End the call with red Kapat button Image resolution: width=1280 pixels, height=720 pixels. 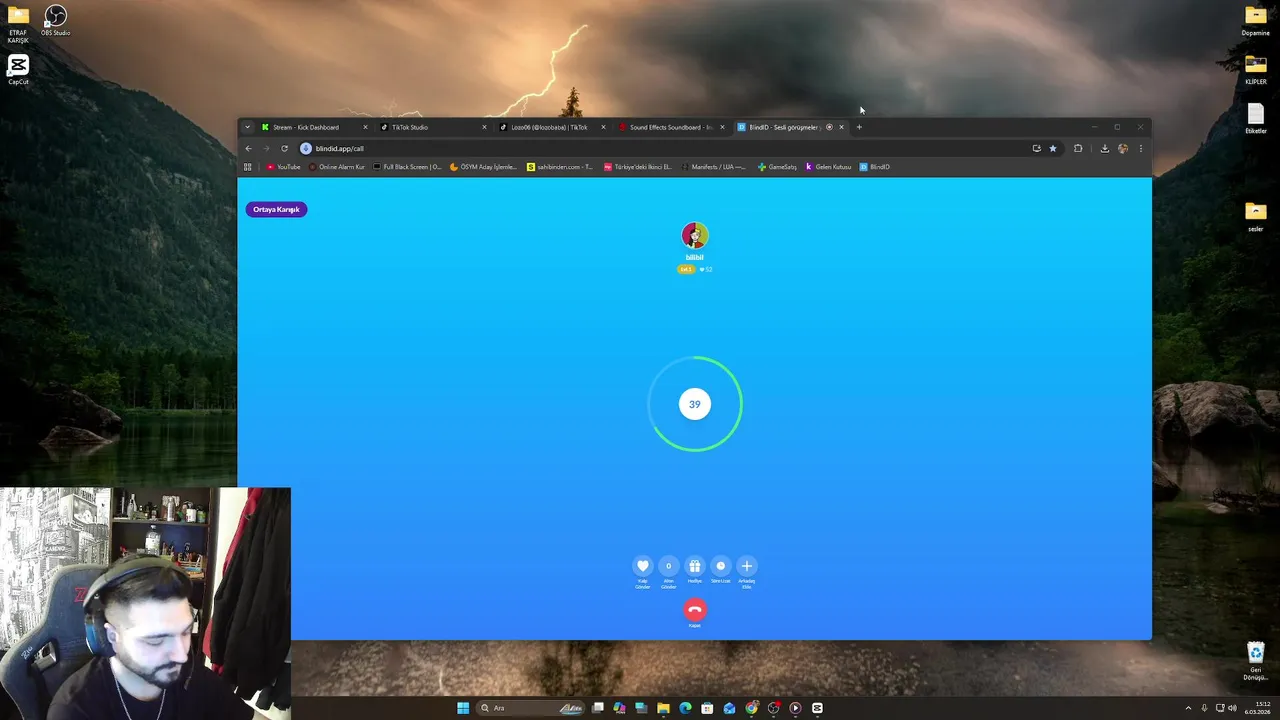(x=695, y=609)
